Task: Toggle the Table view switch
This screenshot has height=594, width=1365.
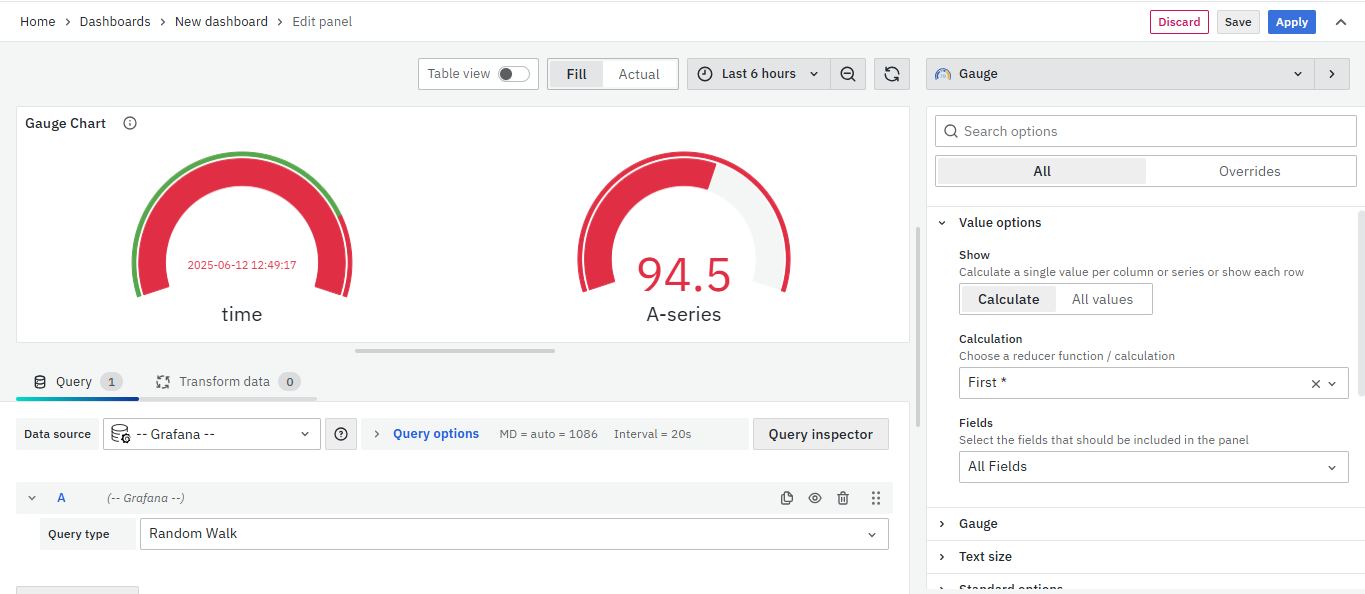Action: click(514, 74)
